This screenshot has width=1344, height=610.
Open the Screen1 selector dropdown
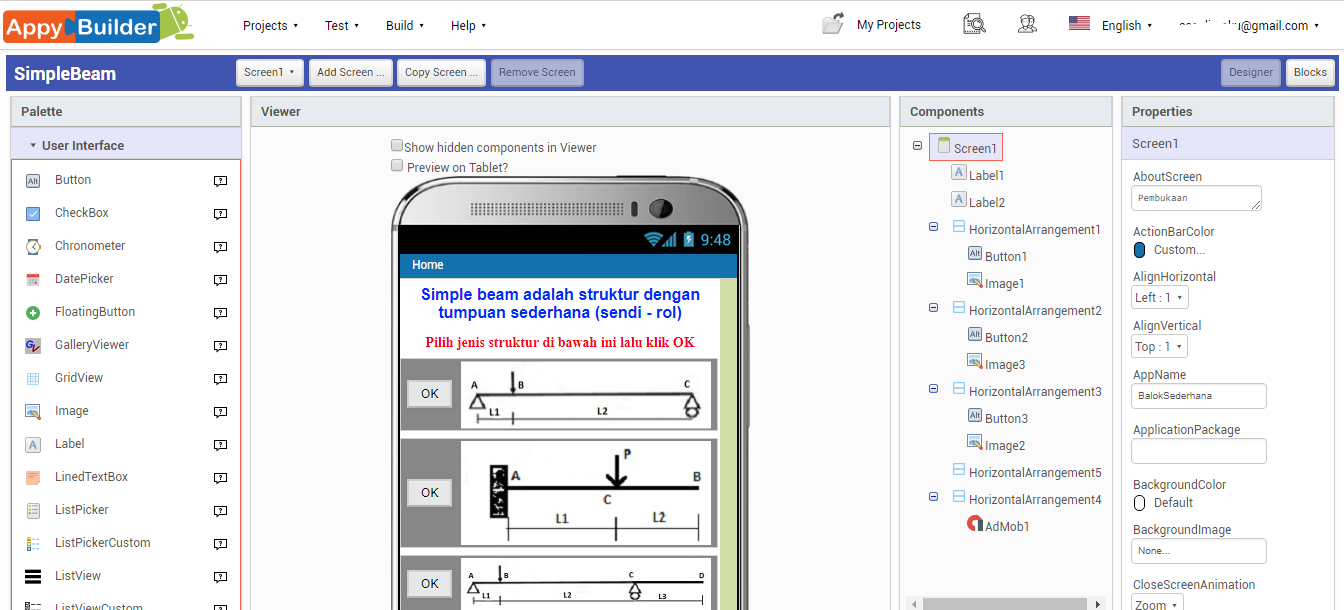[x=269, y=72]
